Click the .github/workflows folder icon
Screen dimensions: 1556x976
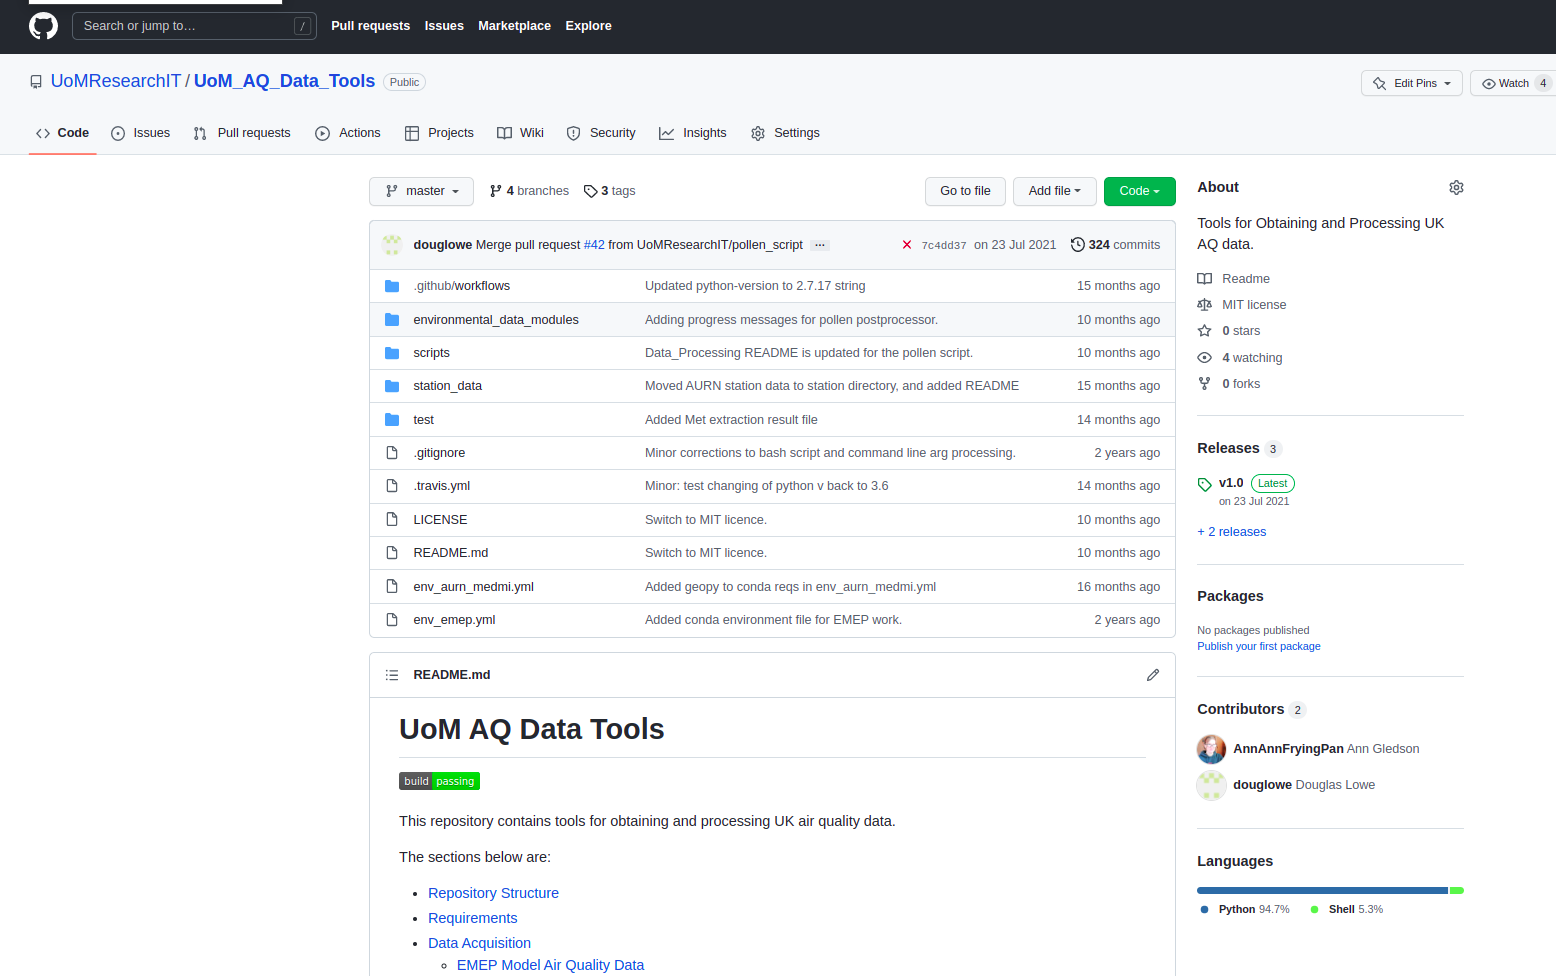392,286
